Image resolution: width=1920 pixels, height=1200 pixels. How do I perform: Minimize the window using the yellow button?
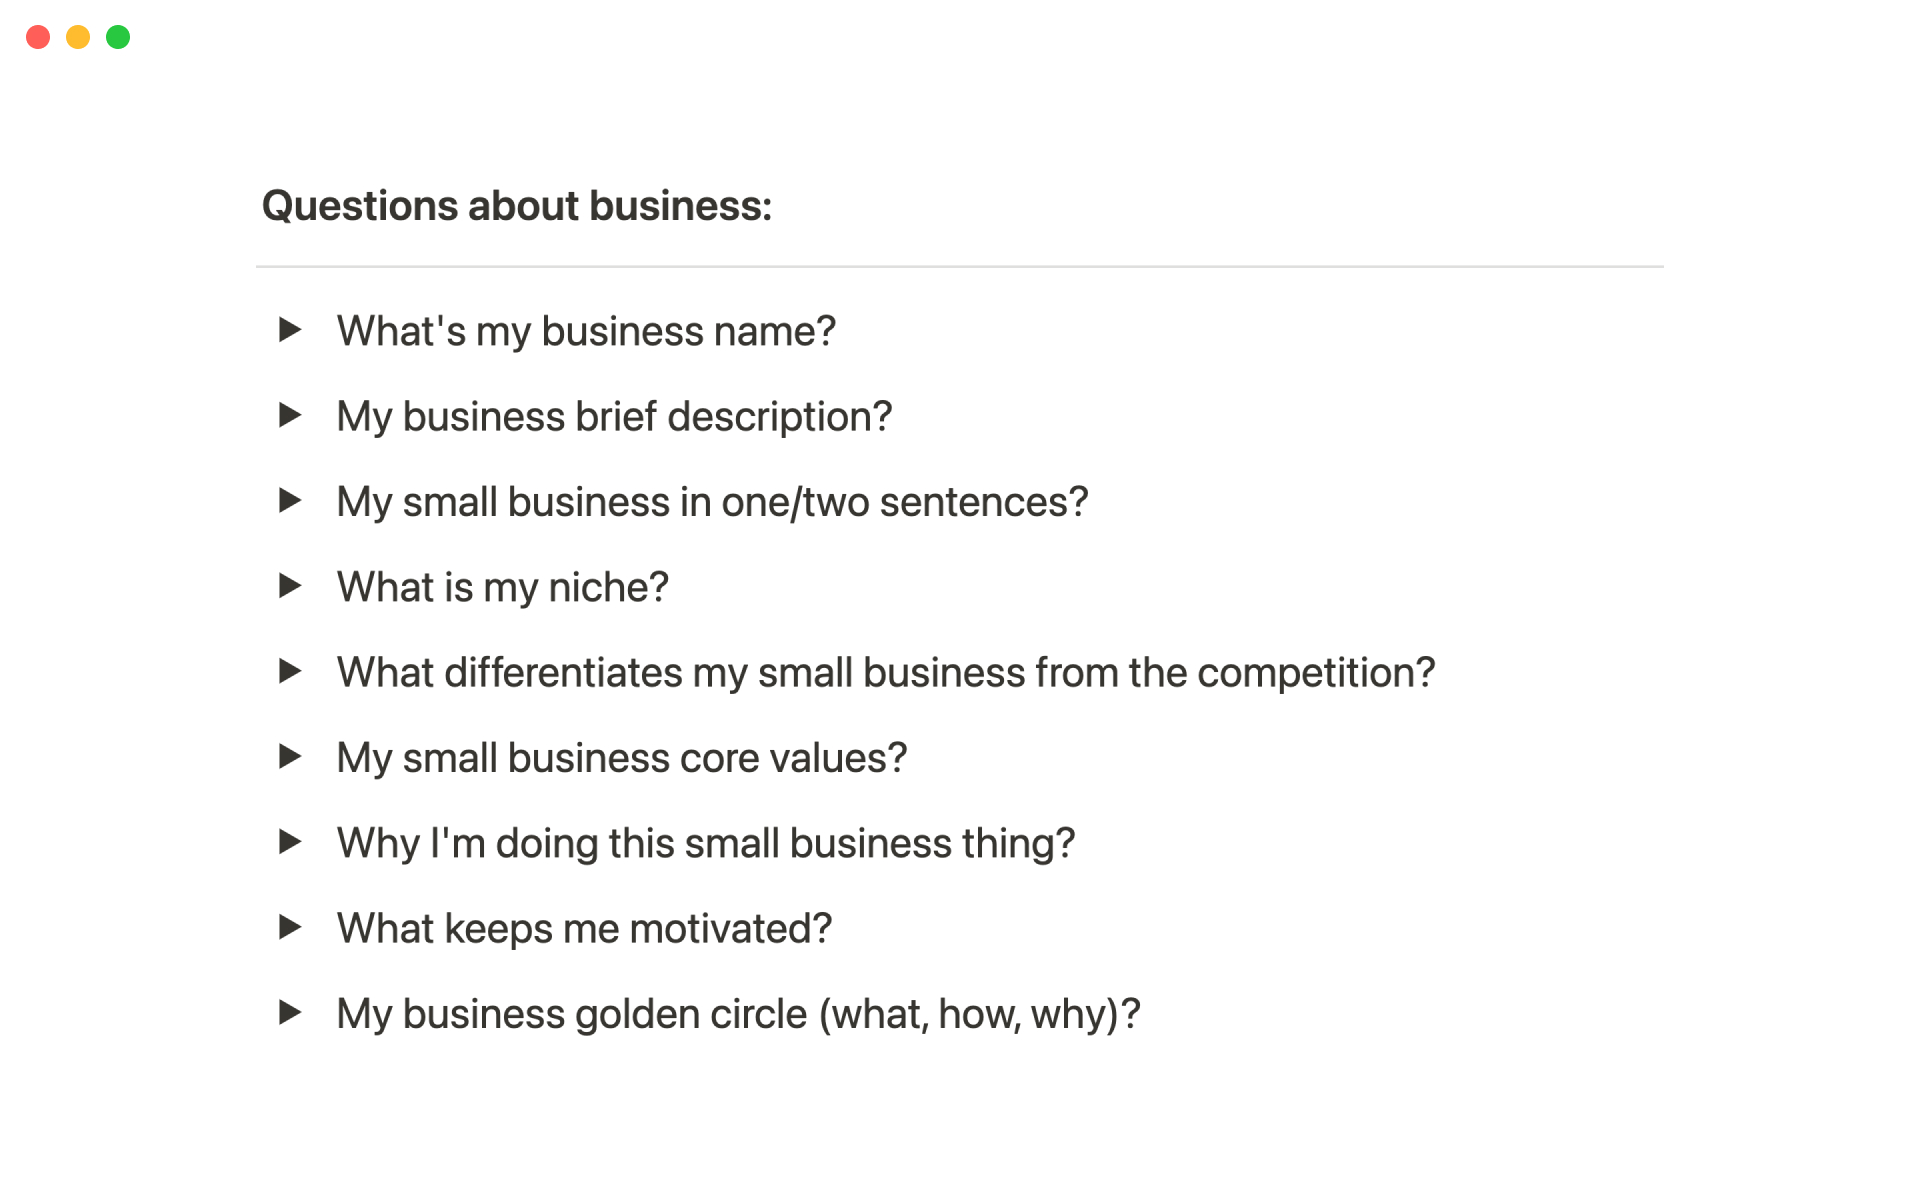[x=78, y=37]
